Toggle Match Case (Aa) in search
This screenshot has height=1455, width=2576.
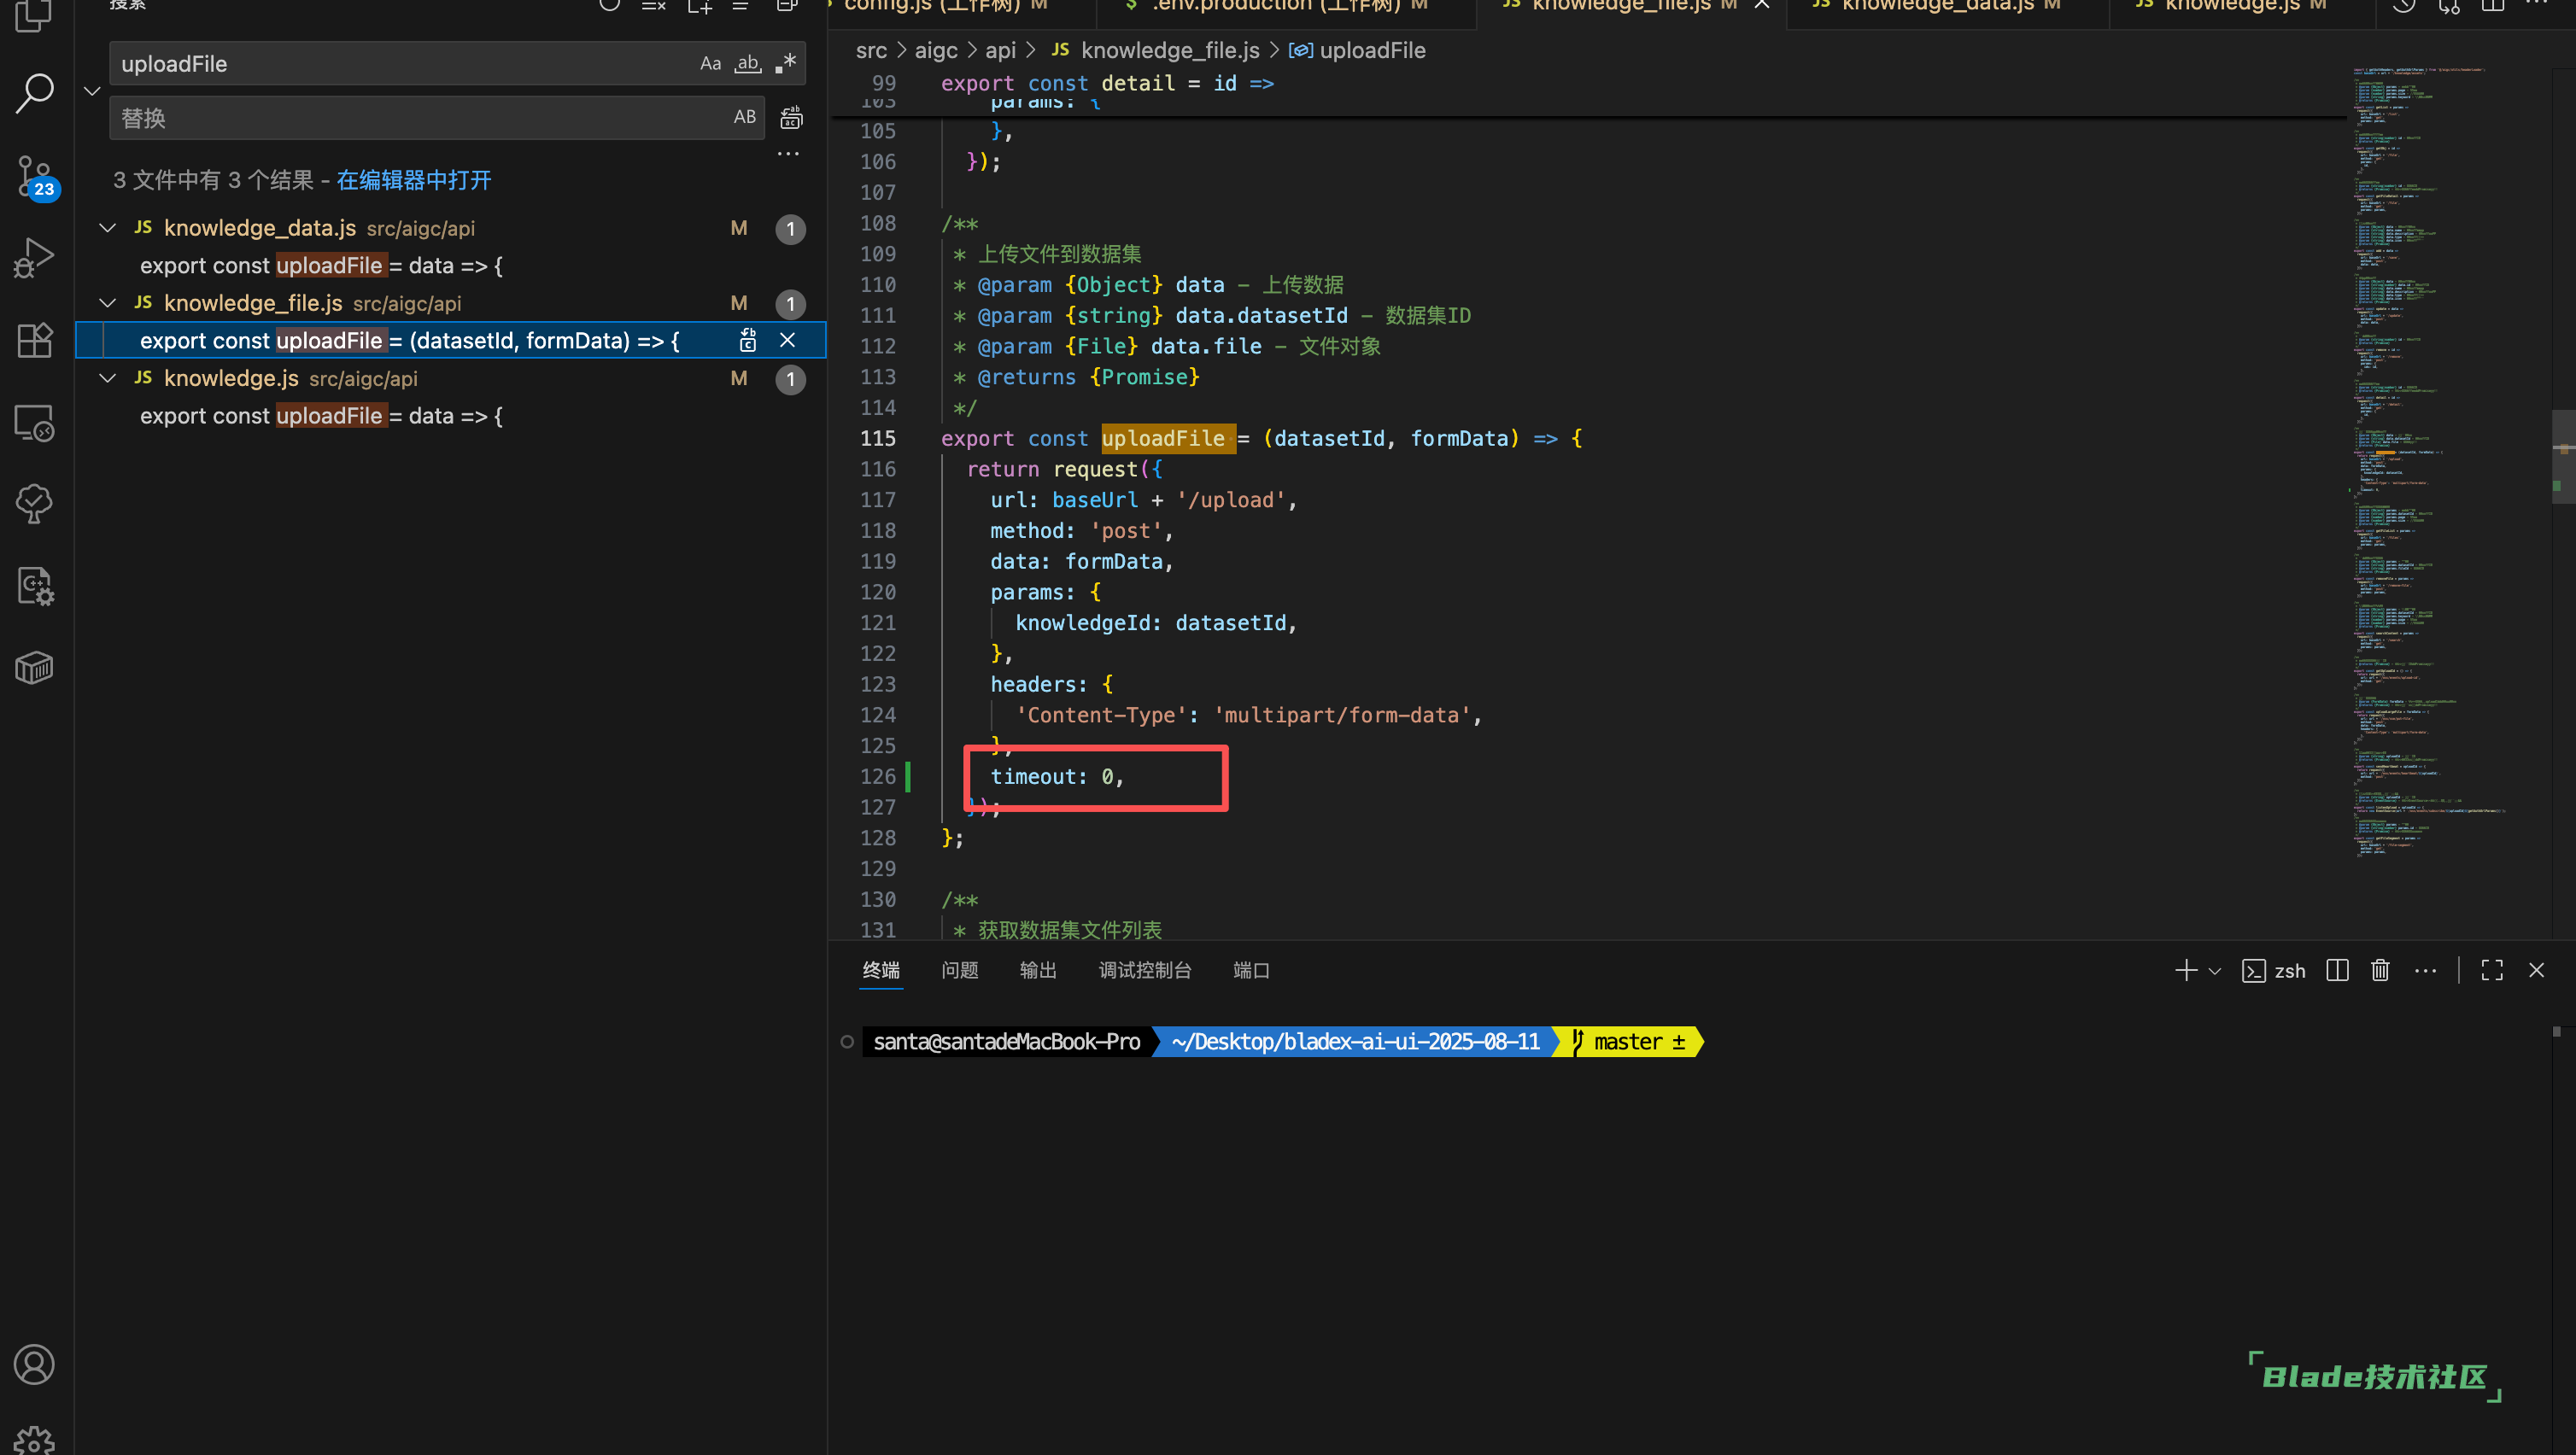[710, 63]
